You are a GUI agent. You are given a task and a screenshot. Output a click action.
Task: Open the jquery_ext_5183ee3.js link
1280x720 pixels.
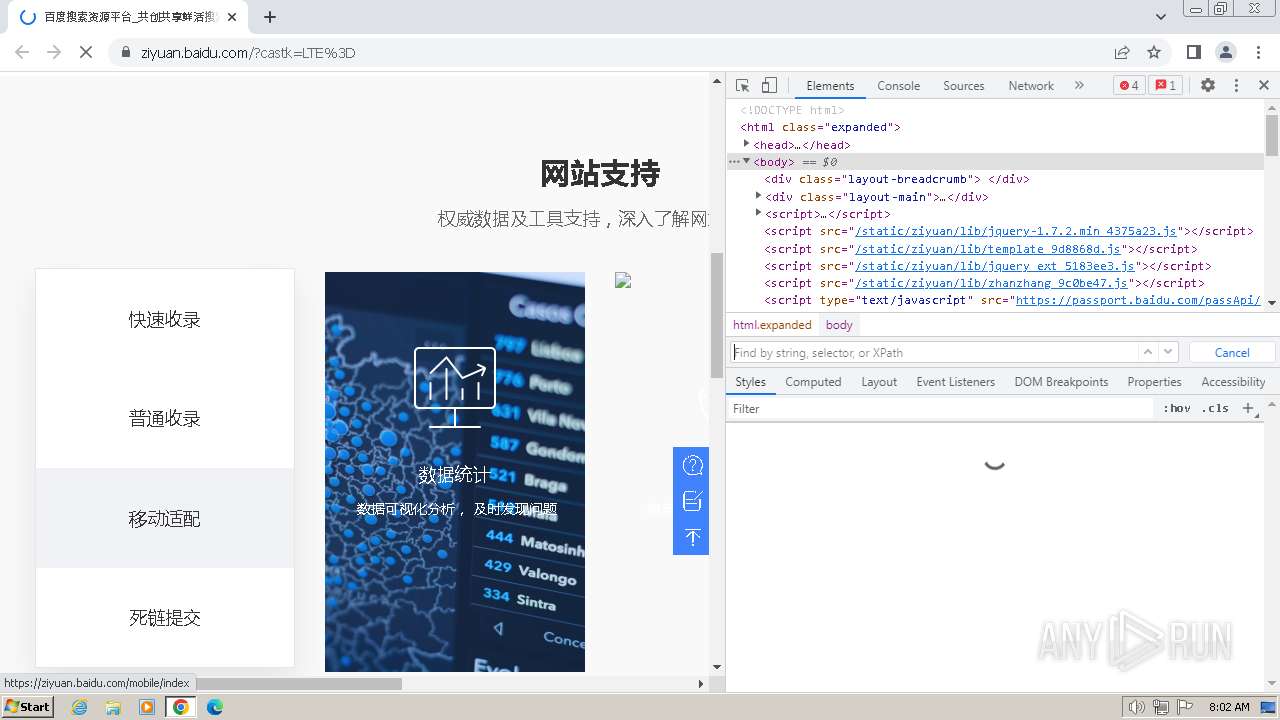994,266
